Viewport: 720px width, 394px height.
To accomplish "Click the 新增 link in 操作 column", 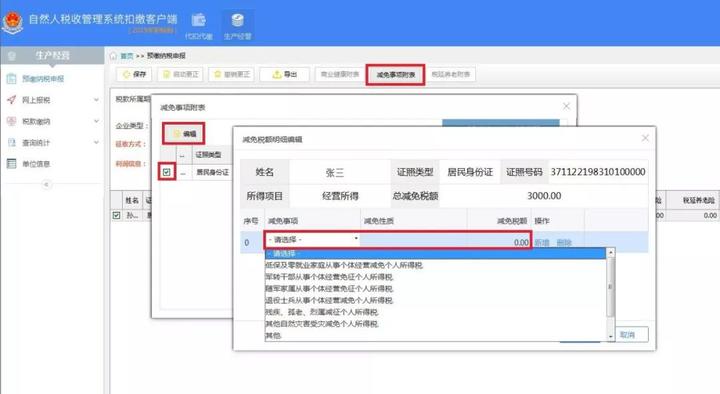I will [x=542, y=242].
